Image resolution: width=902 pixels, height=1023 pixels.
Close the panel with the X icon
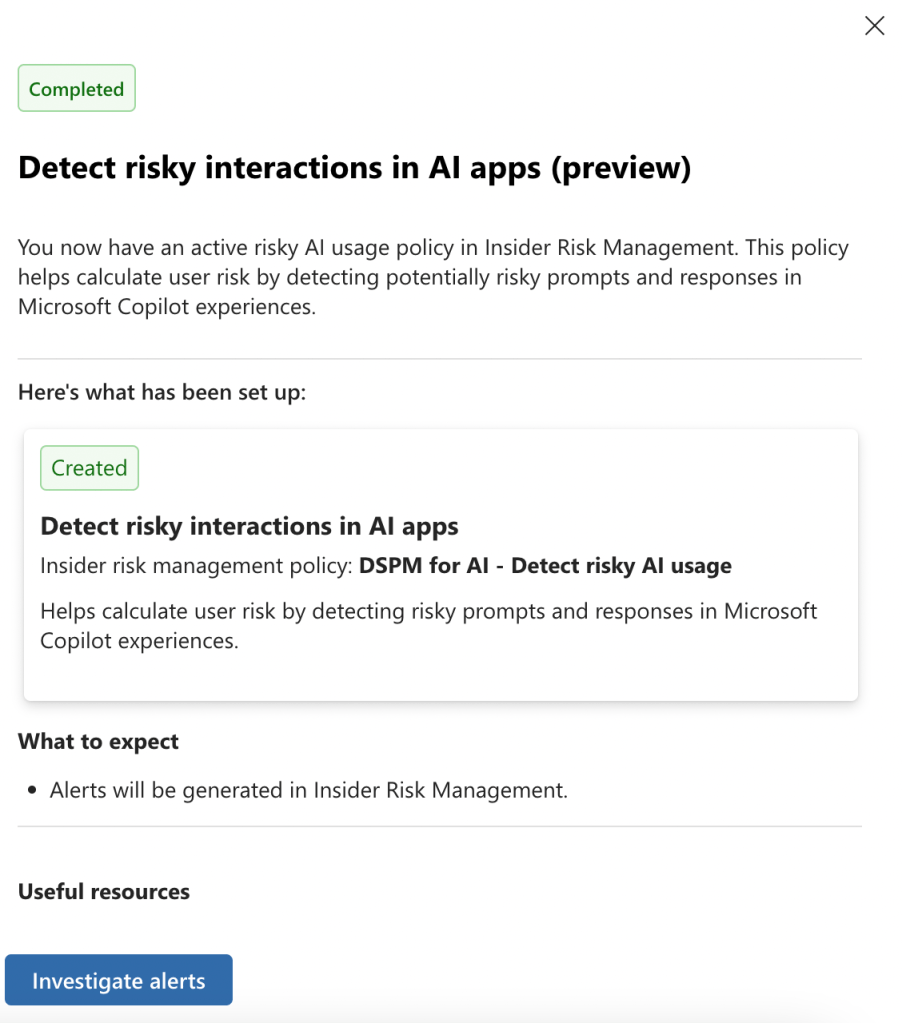tap(874, 27)
